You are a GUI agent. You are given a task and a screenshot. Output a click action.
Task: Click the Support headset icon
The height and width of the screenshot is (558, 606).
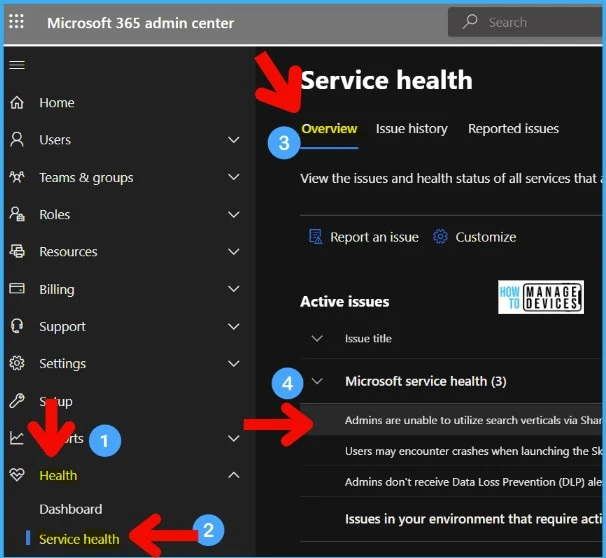click(x=17, y=326)
